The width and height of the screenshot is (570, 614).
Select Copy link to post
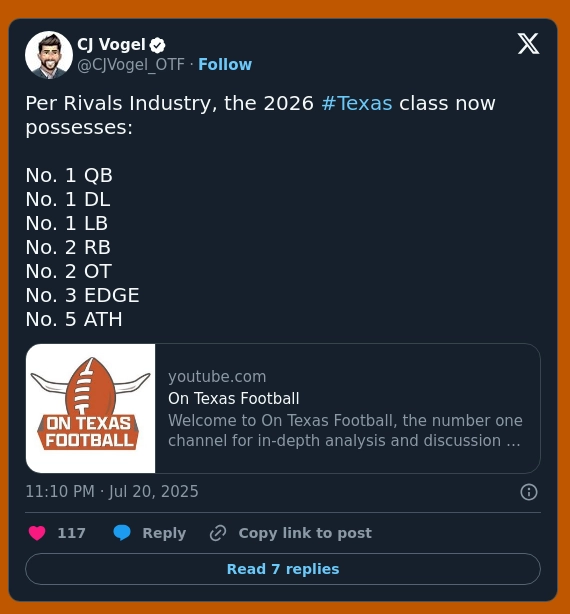(x=305, y=533)
